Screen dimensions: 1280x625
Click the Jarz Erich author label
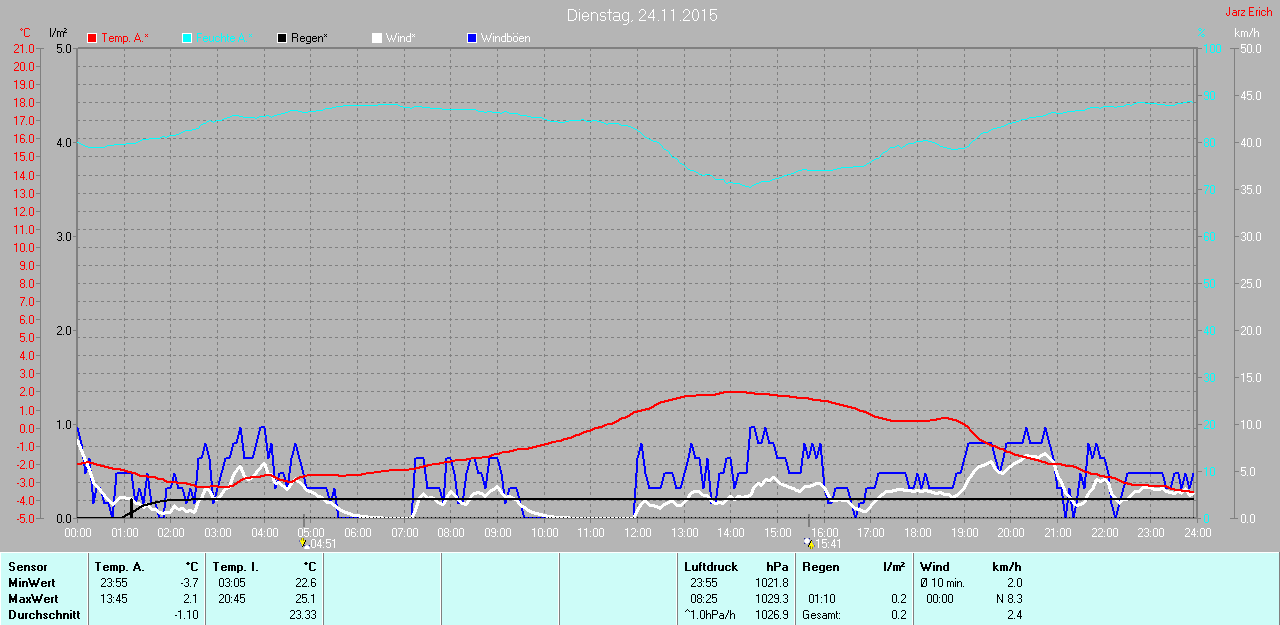(x=1248, y=12)
